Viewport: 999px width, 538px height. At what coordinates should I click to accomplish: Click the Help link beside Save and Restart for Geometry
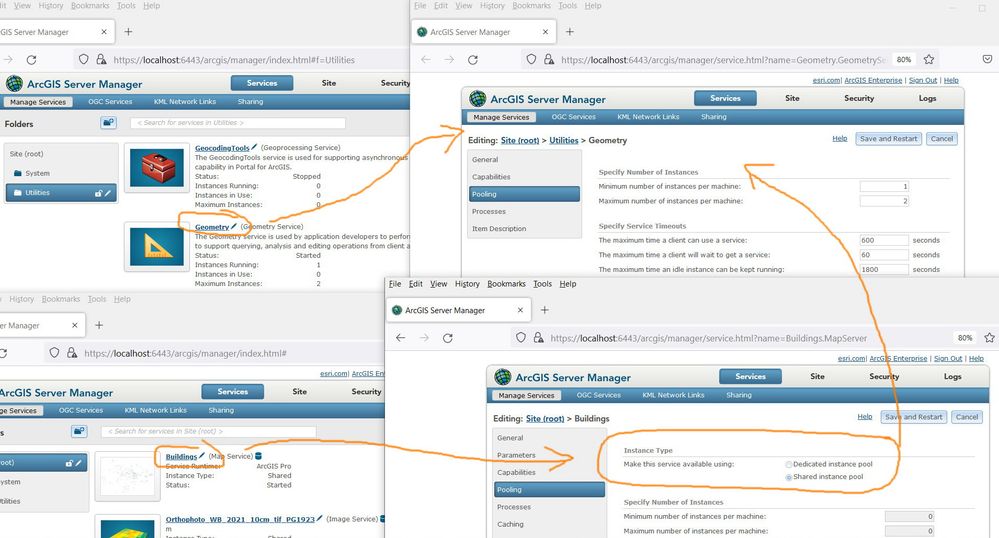[840, 138]
